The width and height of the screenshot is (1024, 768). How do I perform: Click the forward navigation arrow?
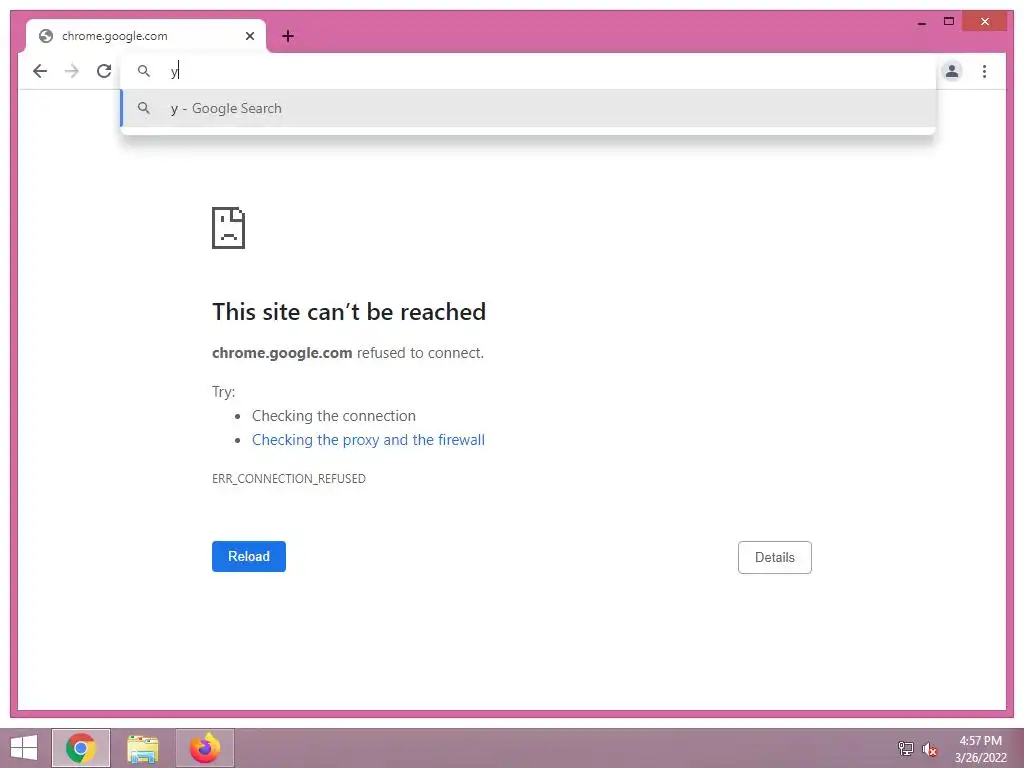click(72, 71)
